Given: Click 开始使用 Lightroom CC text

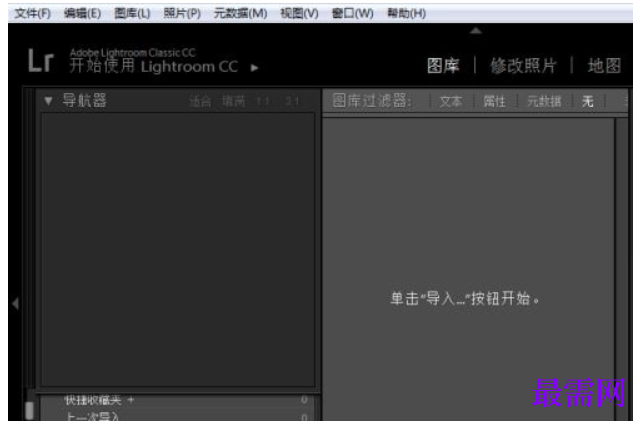Looking at the screenshot, I should click(x=154, y=66).
